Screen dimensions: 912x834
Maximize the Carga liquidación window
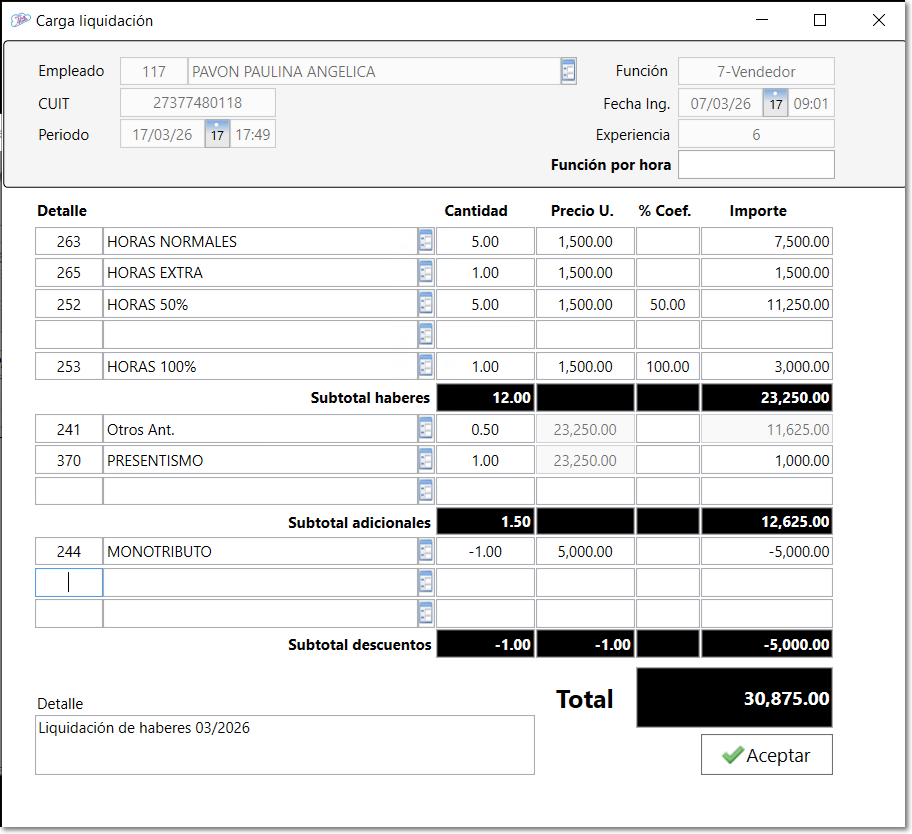click(820, 20)
